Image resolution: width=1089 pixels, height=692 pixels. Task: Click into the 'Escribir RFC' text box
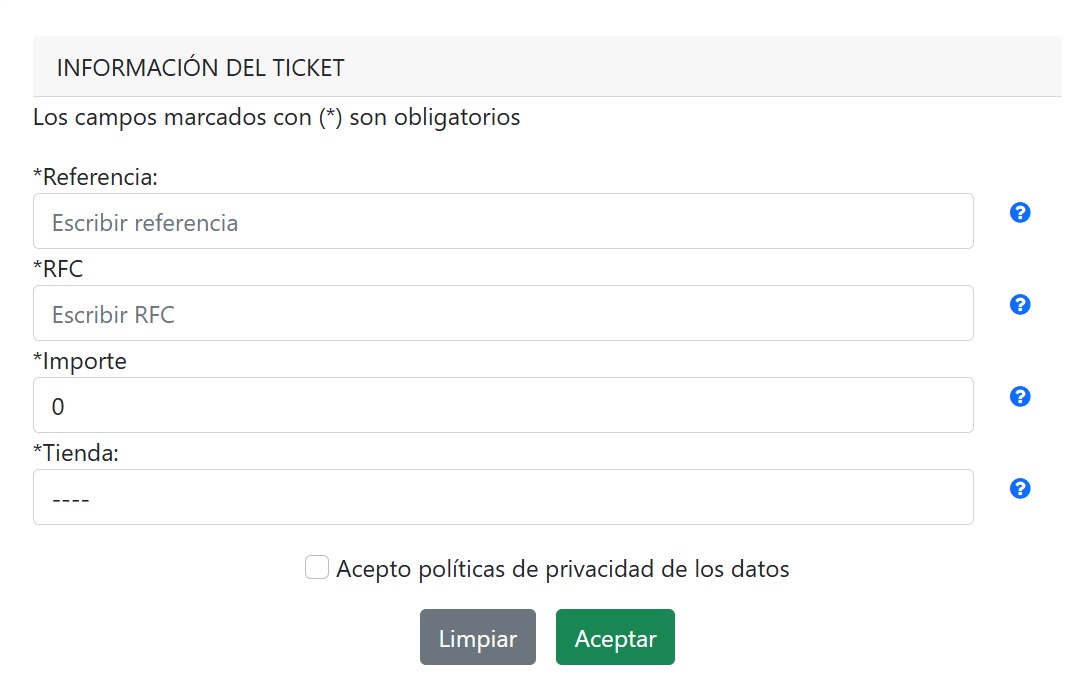pyautogui.click(x=503, y=313)
